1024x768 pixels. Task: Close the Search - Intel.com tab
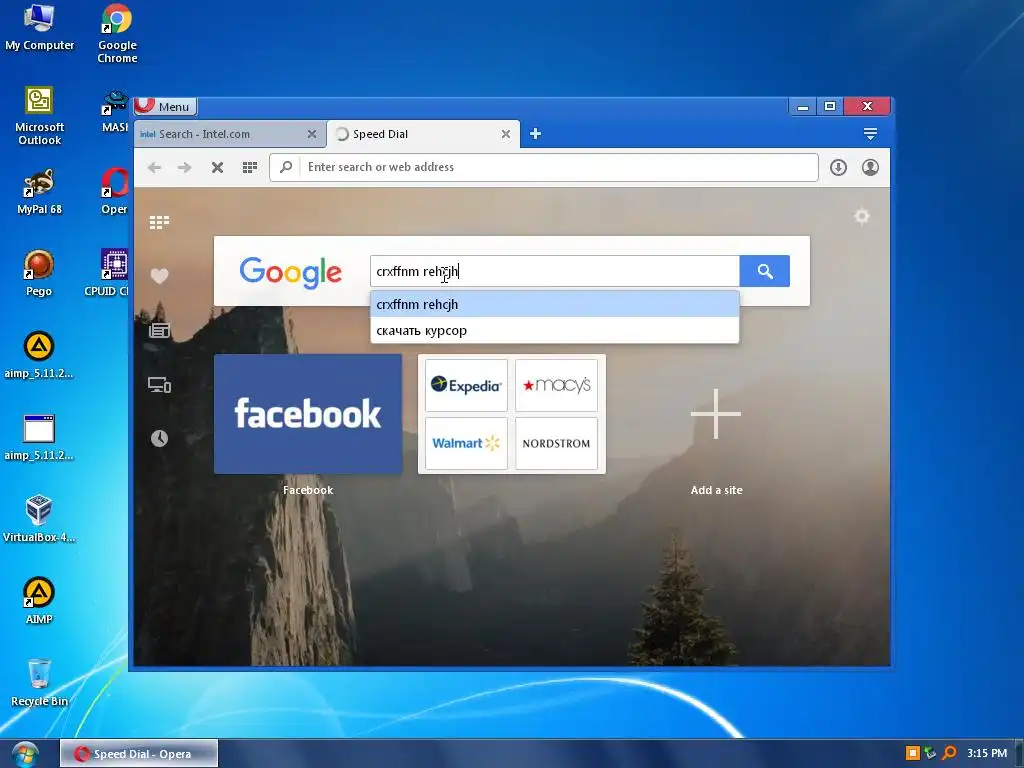pyautogui.click(x=312, y=134)
